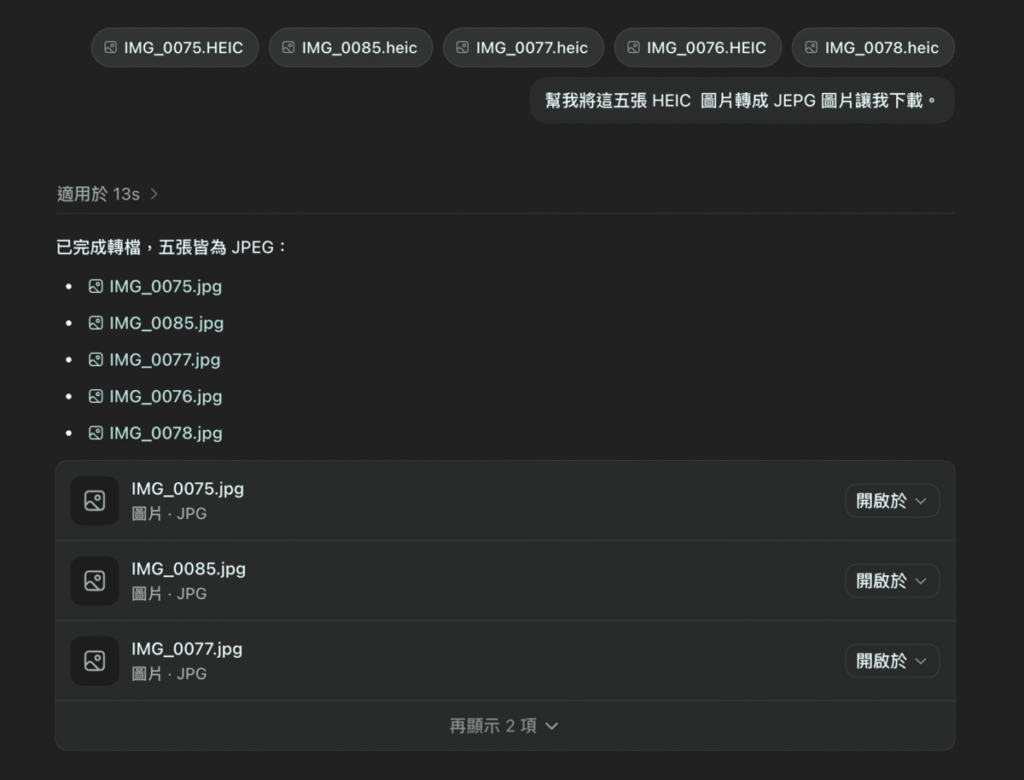The width and height of the screenshot is (1024, 780).
Task: Open the IMG_0075.HEIC attachment chip
Action: [175, 48]
